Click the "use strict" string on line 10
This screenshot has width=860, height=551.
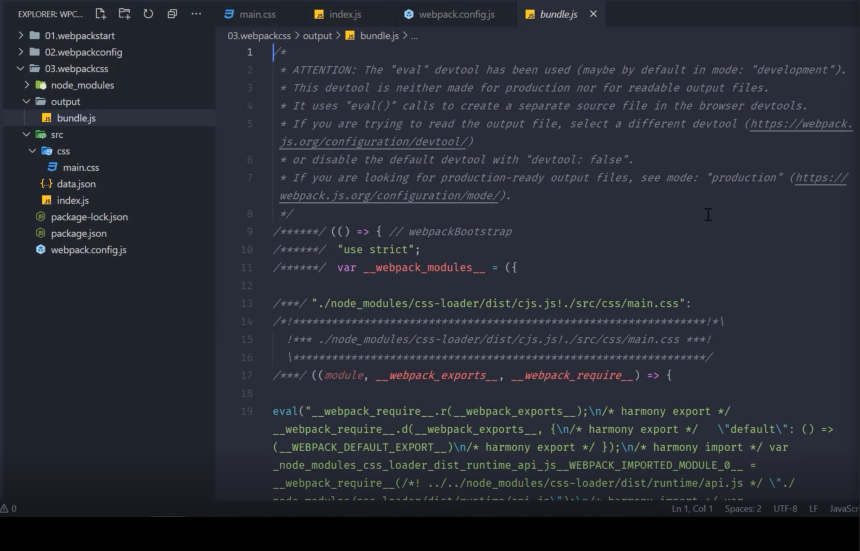[376, 249]
